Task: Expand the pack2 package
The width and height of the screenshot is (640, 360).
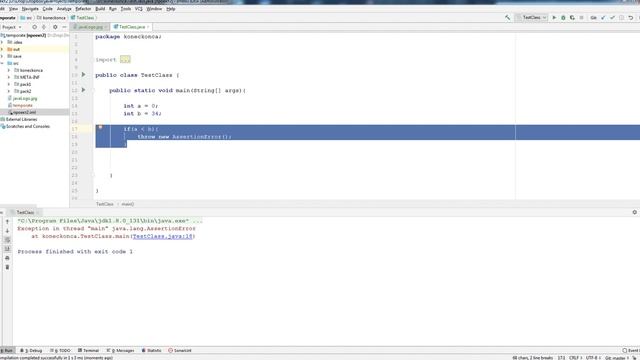Action: [9, 91]
